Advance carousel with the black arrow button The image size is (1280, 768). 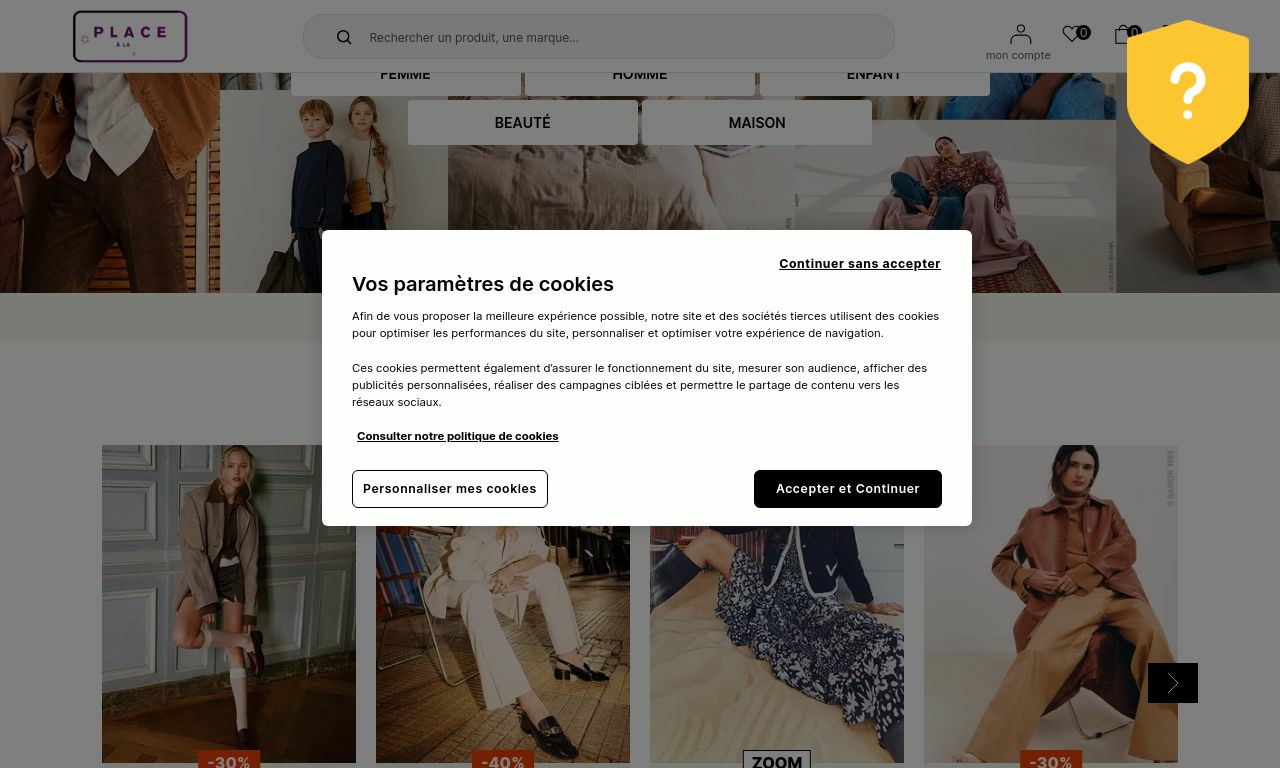pyautogui.click(x=1173, y=683)
